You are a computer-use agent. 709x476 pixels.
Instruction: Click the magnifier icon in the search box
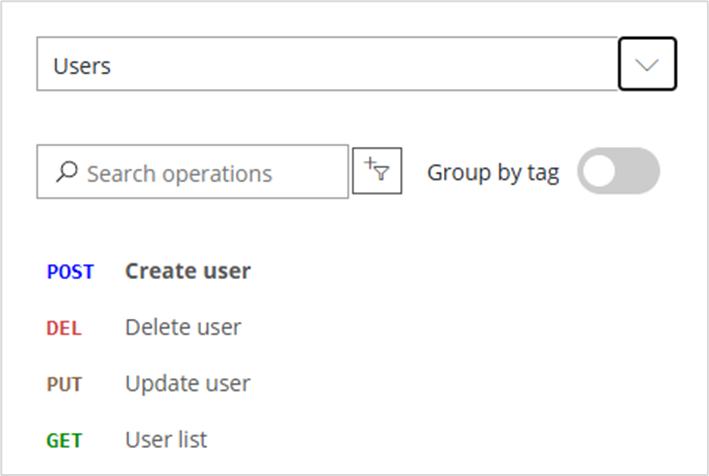(x=67, y=172)
